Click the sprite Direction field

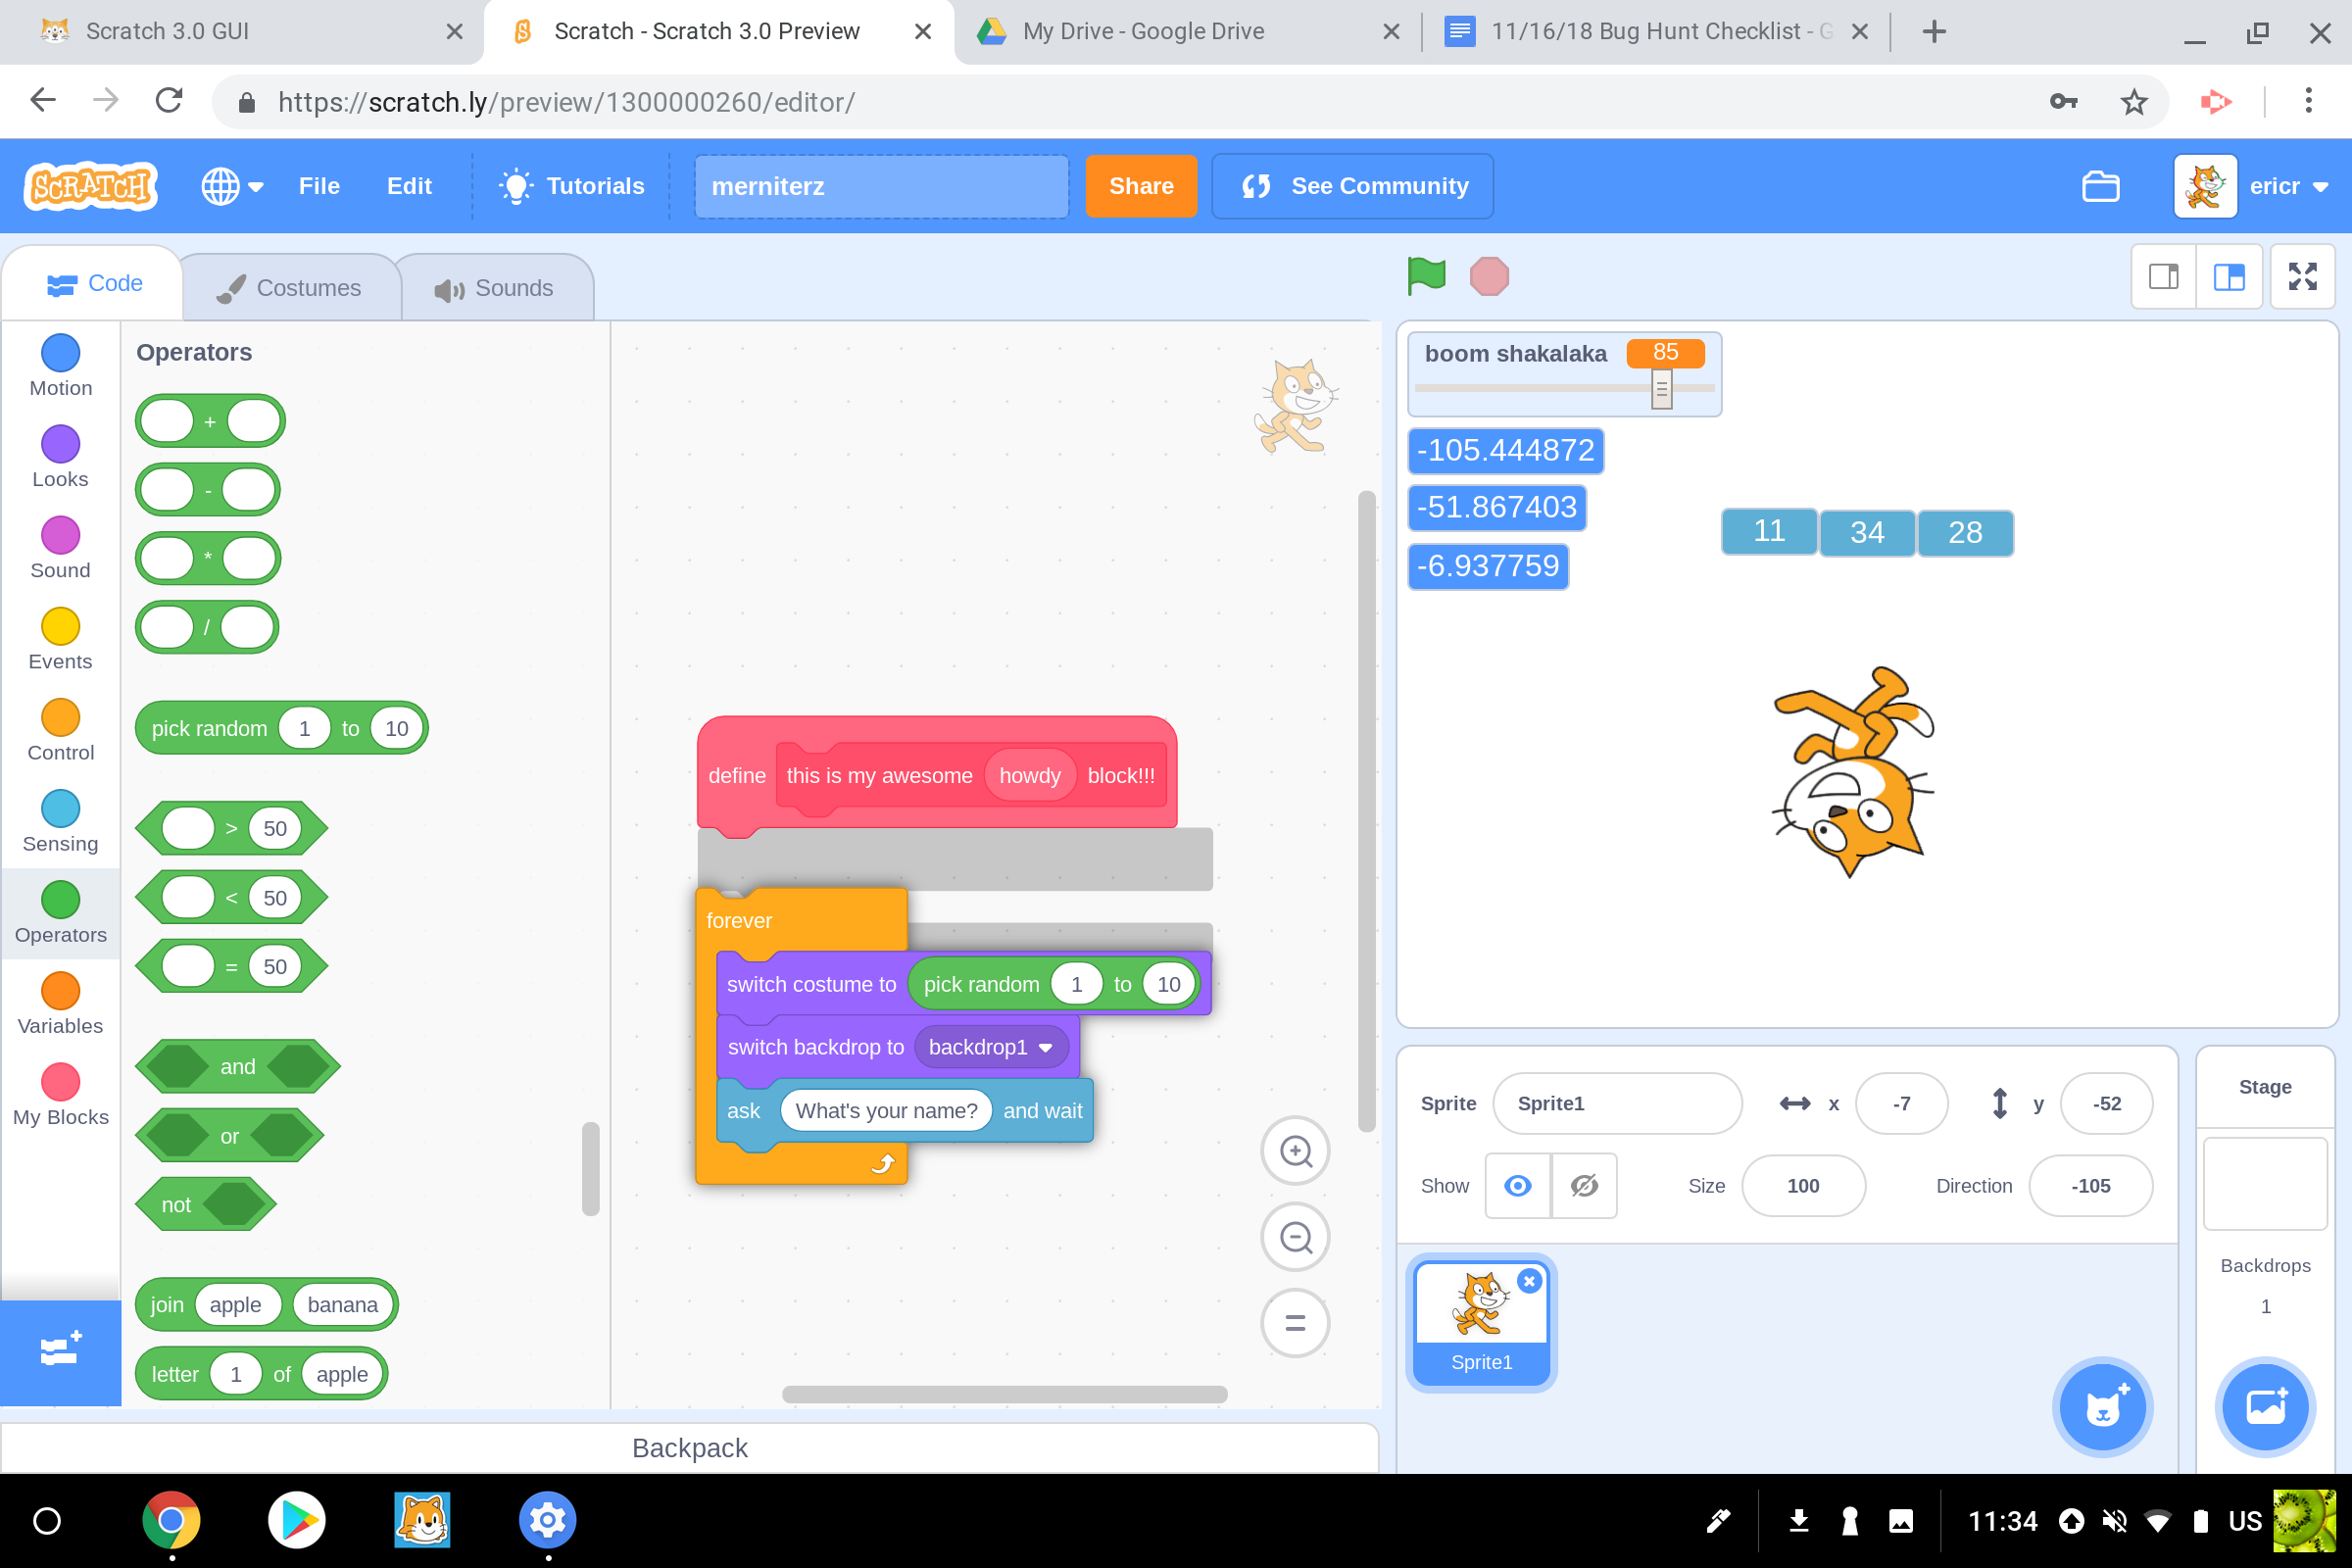pos(2090,1186)
